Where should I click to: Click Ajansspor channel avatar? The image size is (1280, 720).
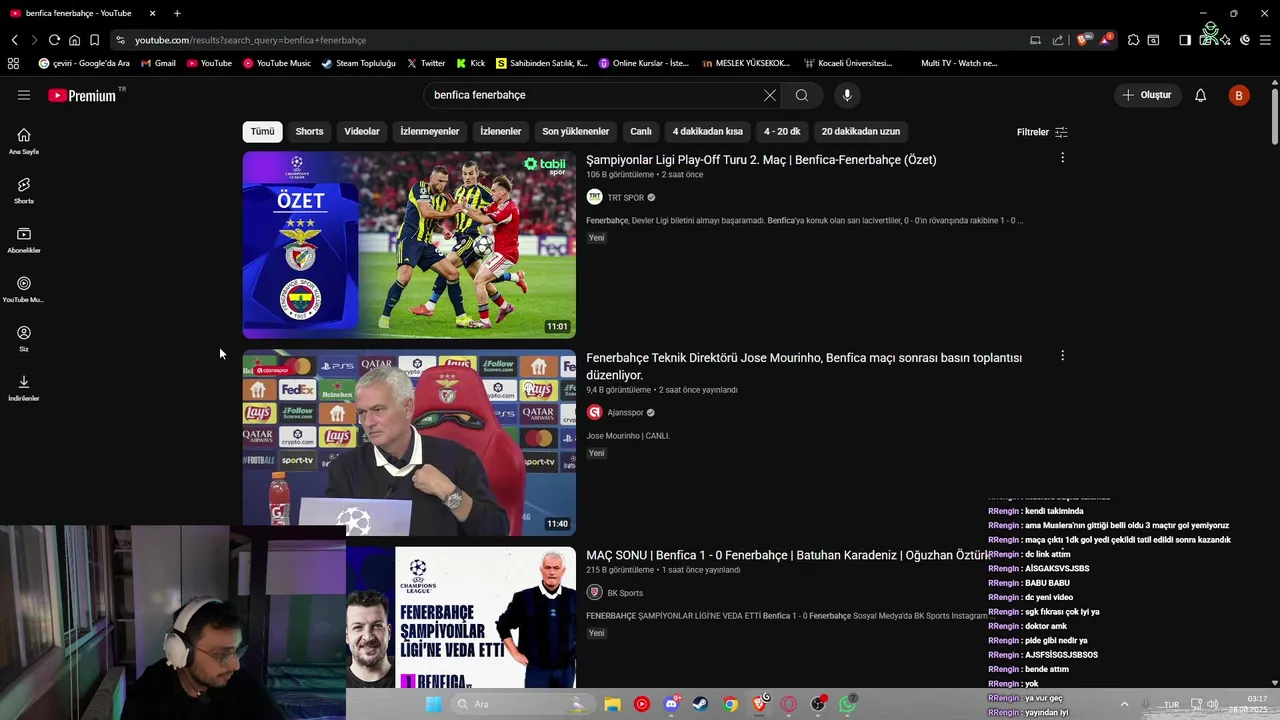coord(594,412)
